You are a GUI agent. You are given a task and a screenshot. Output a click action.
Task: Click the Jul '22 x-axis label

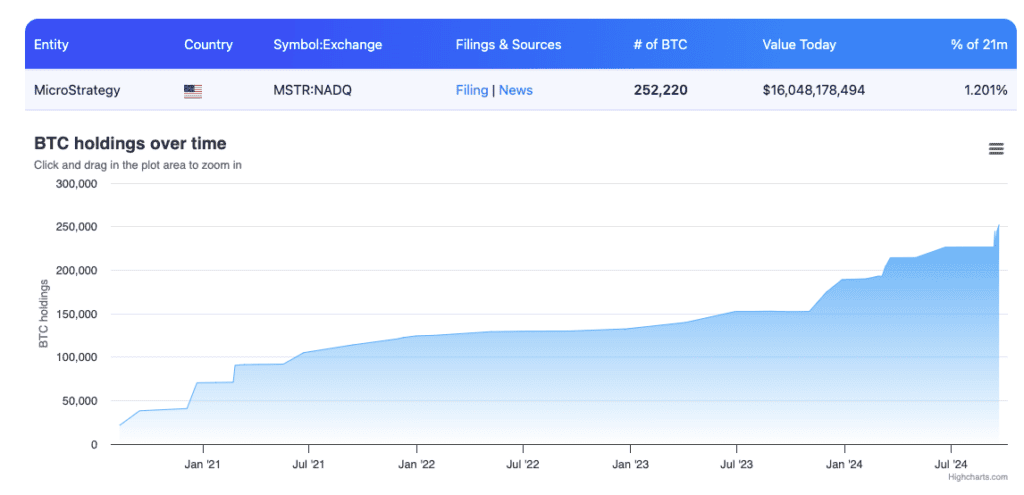522,465
